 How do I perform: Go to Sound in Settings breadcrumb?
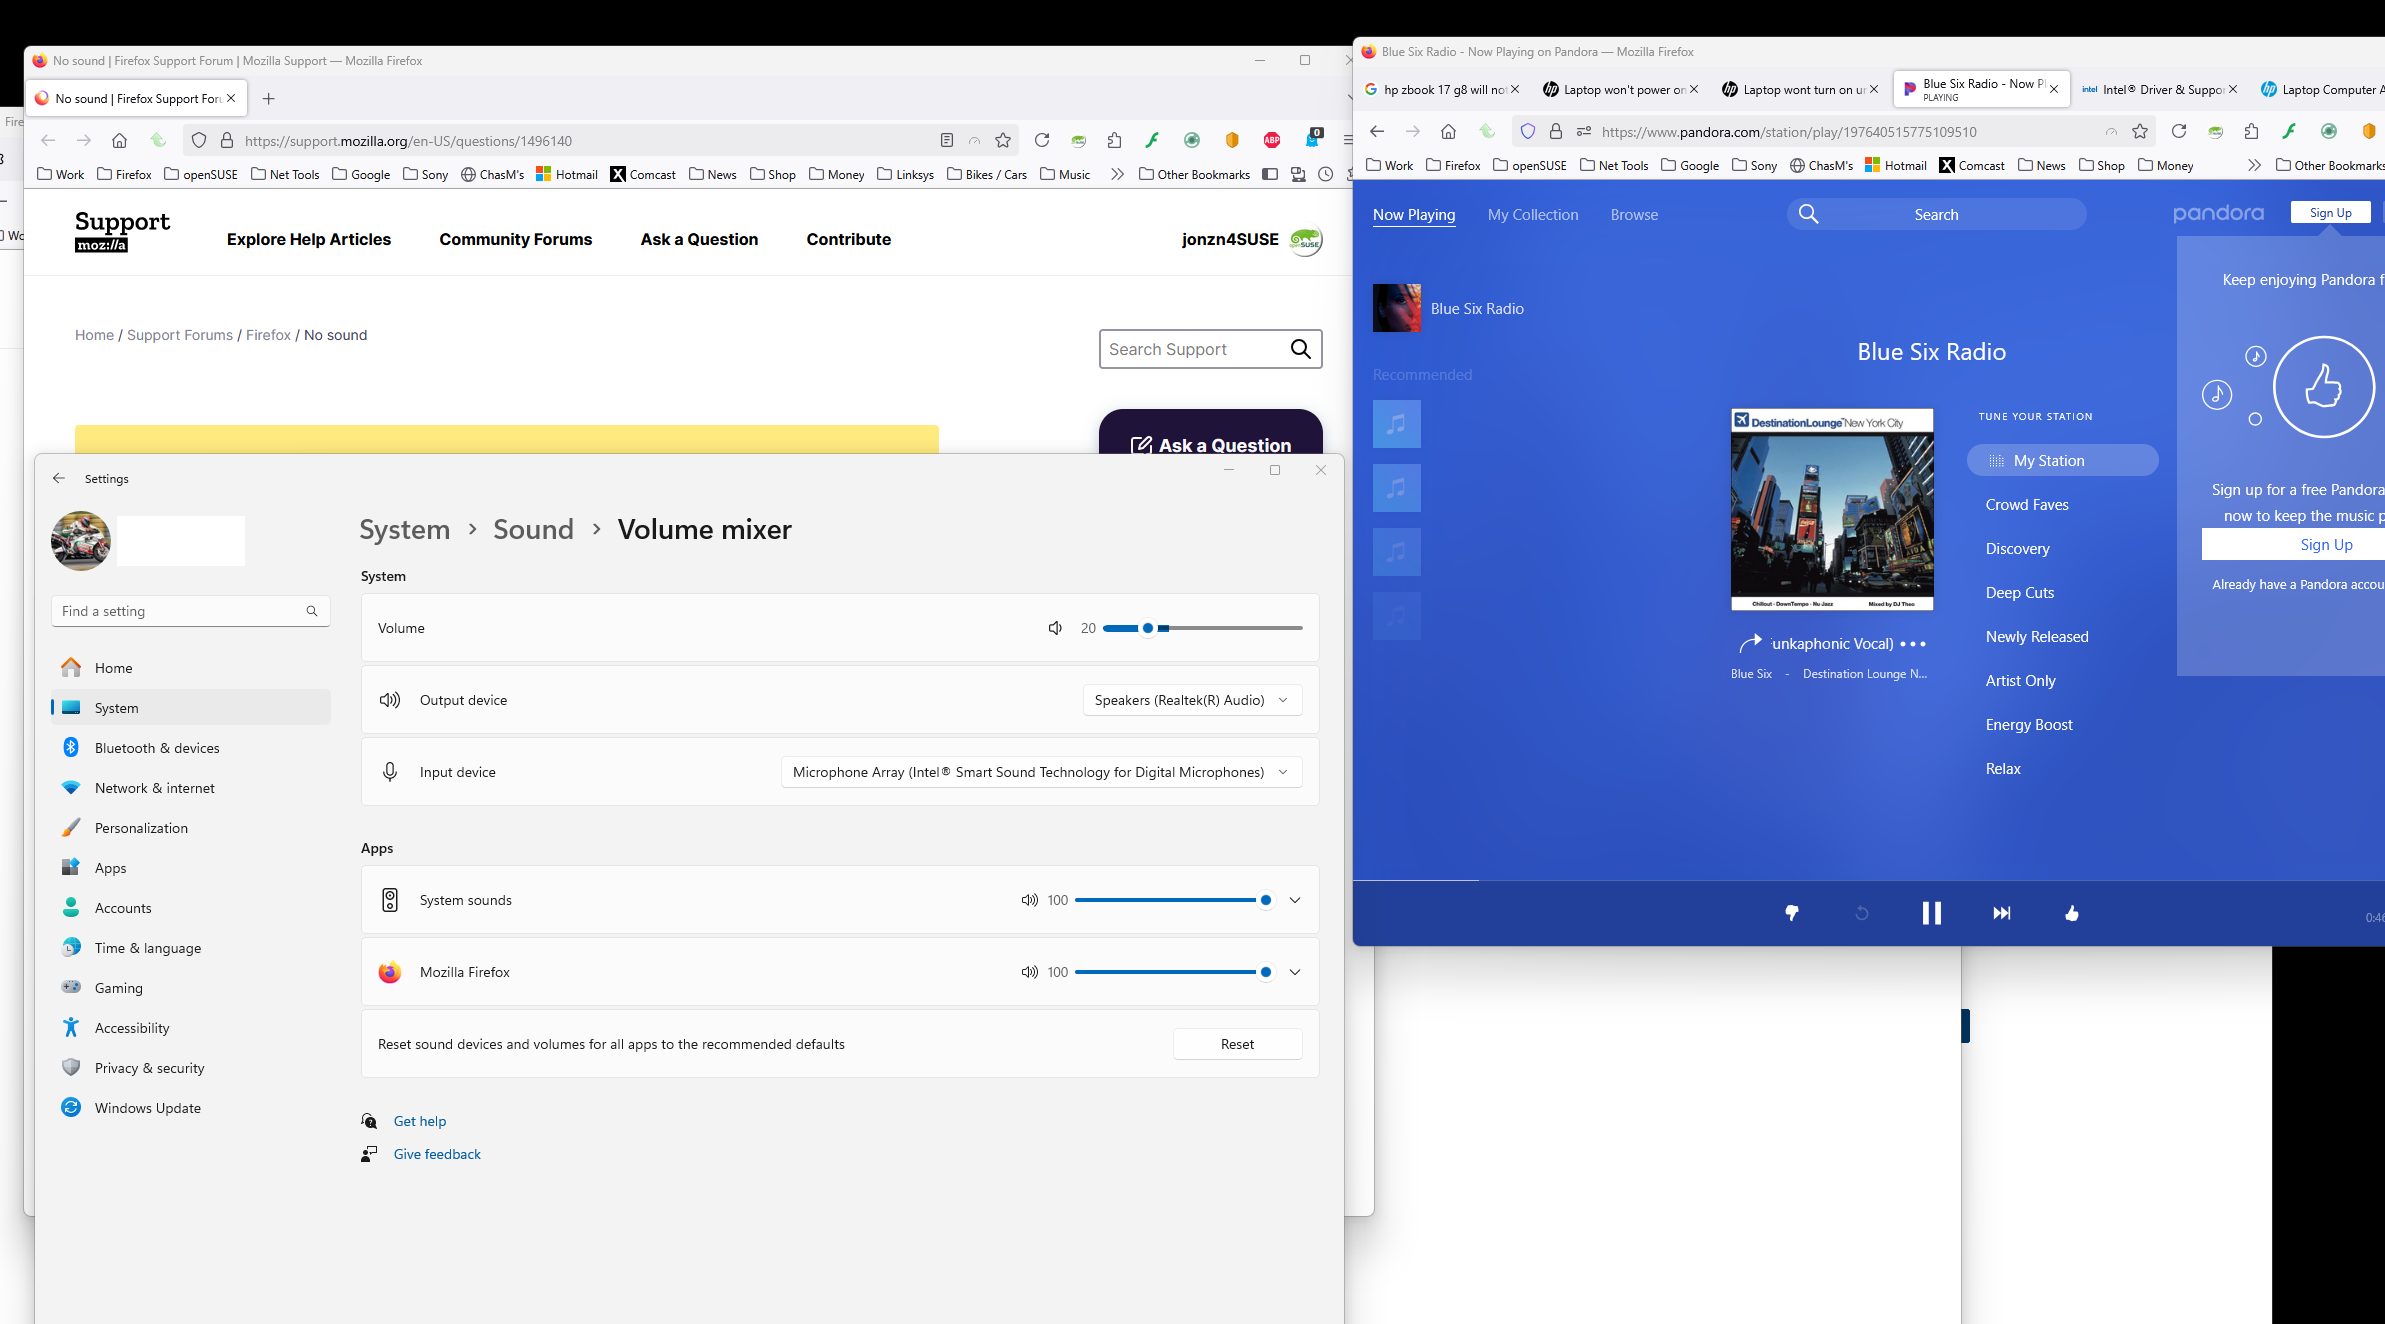point(533,530)
